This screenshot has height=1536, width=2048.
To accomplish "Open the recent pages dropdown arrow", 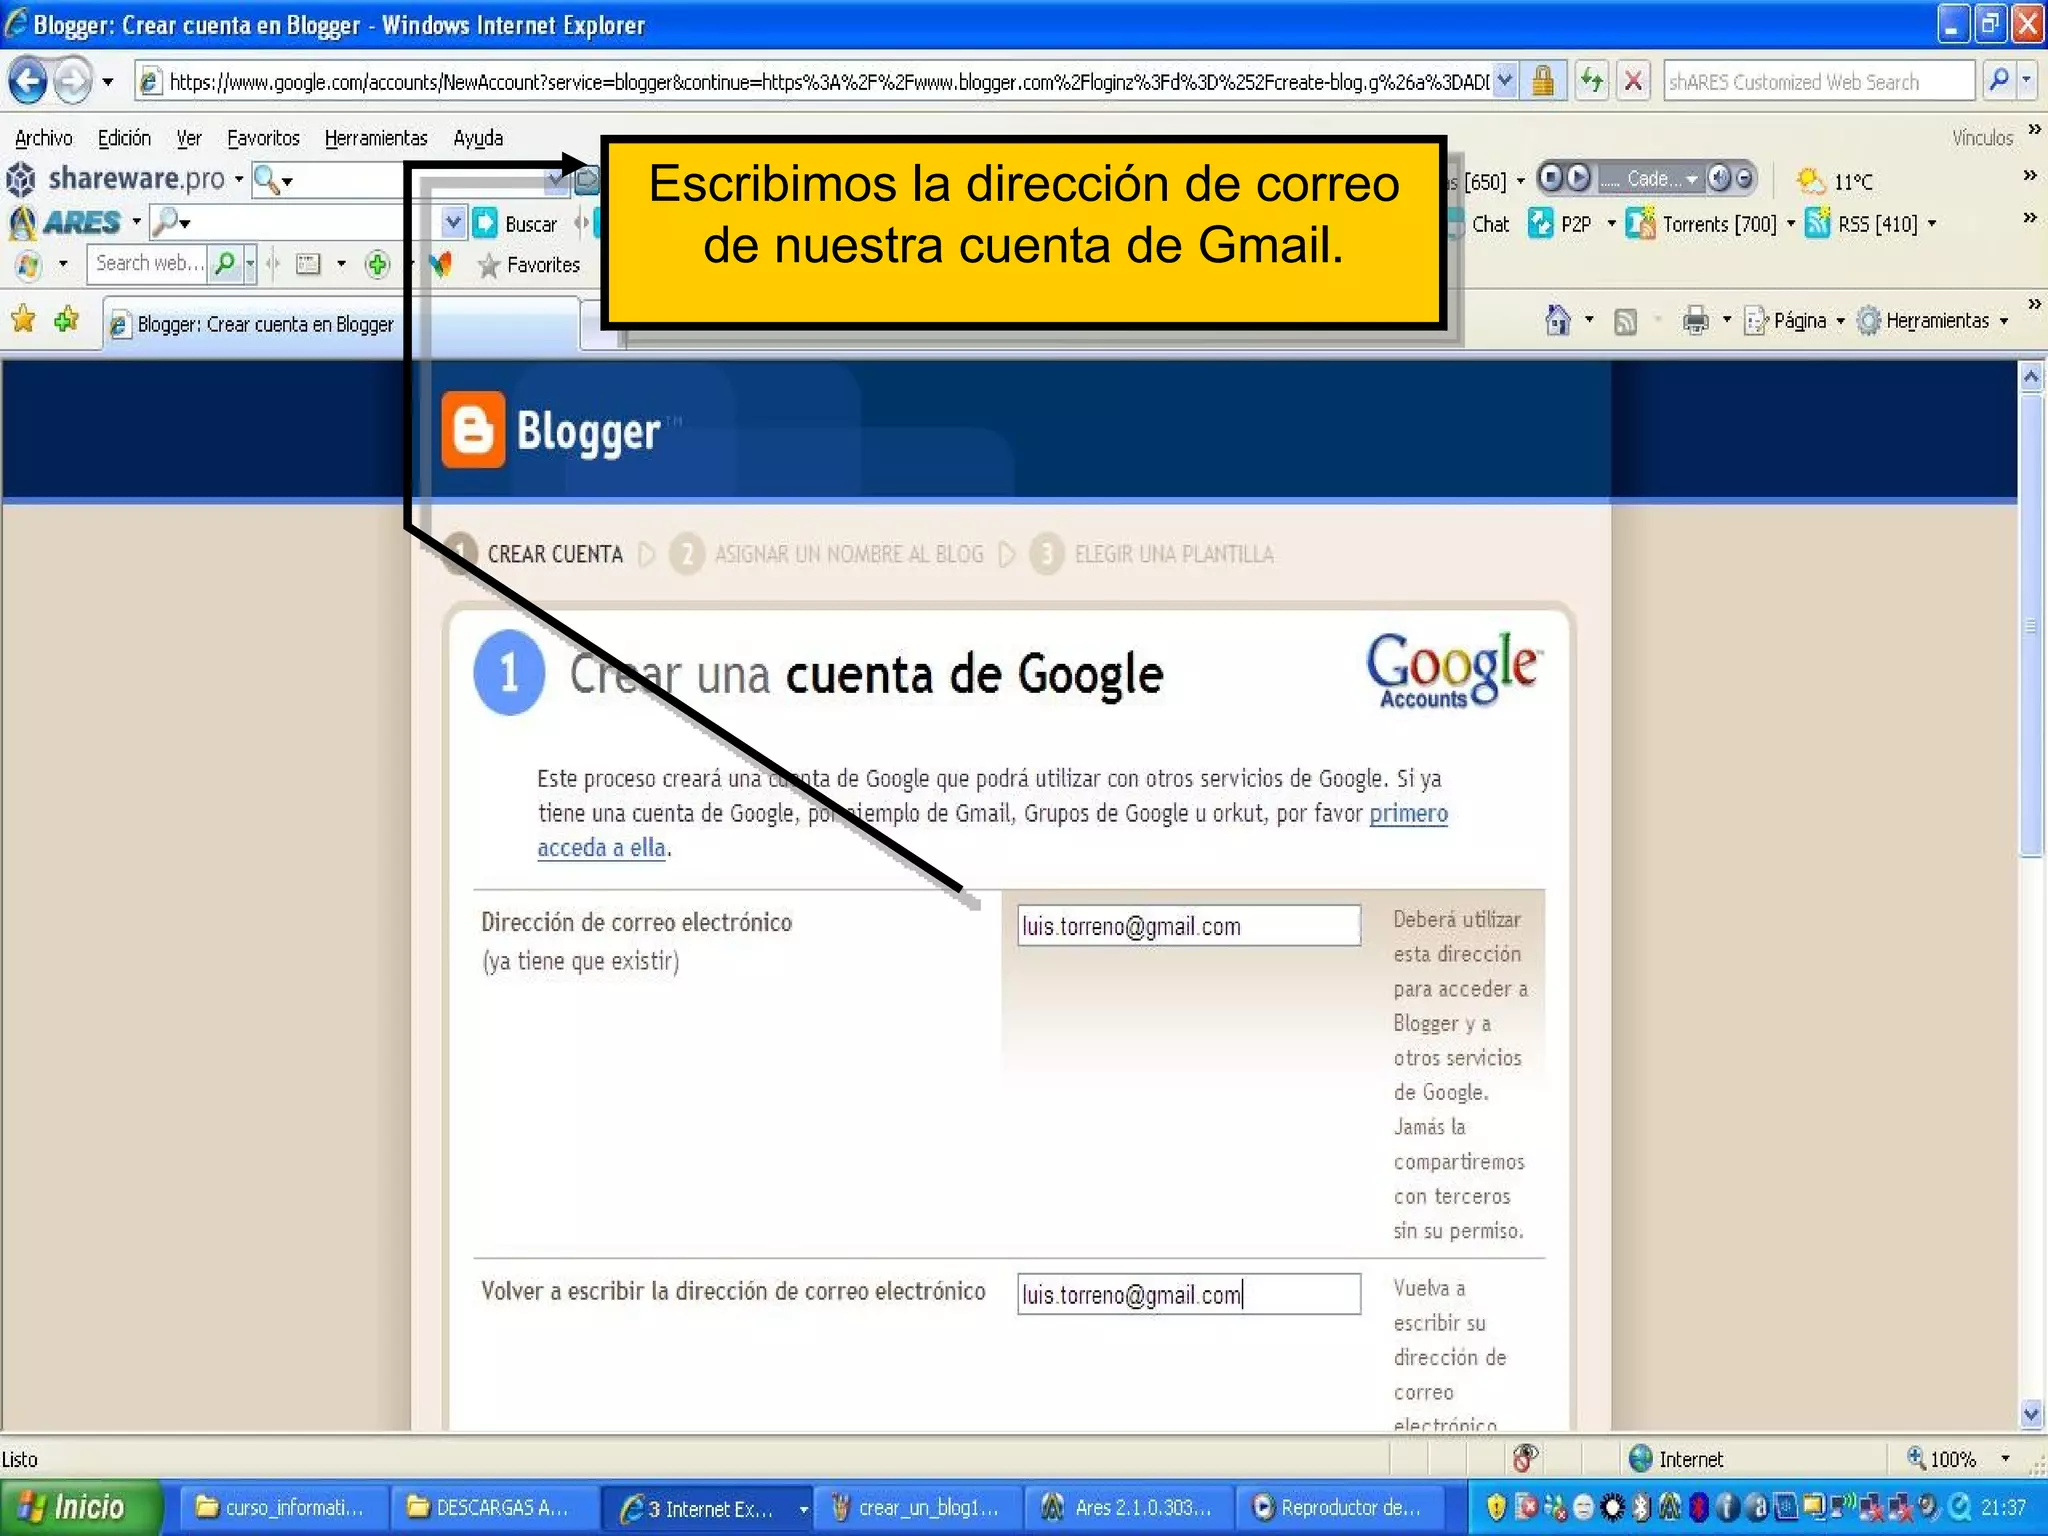I will point(107,82).
